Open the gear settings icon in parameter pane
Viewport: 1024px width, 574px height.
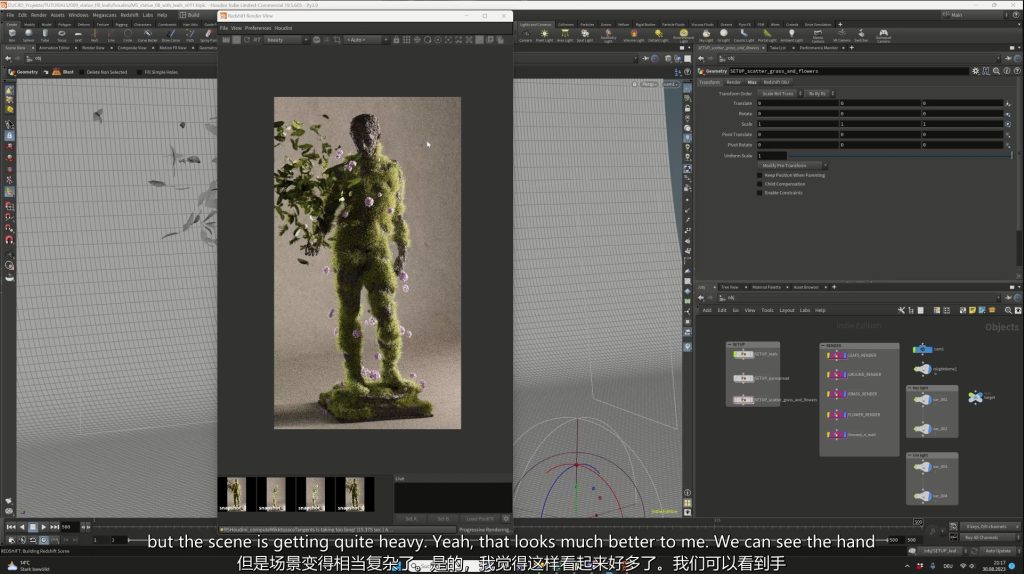point(975,71)
